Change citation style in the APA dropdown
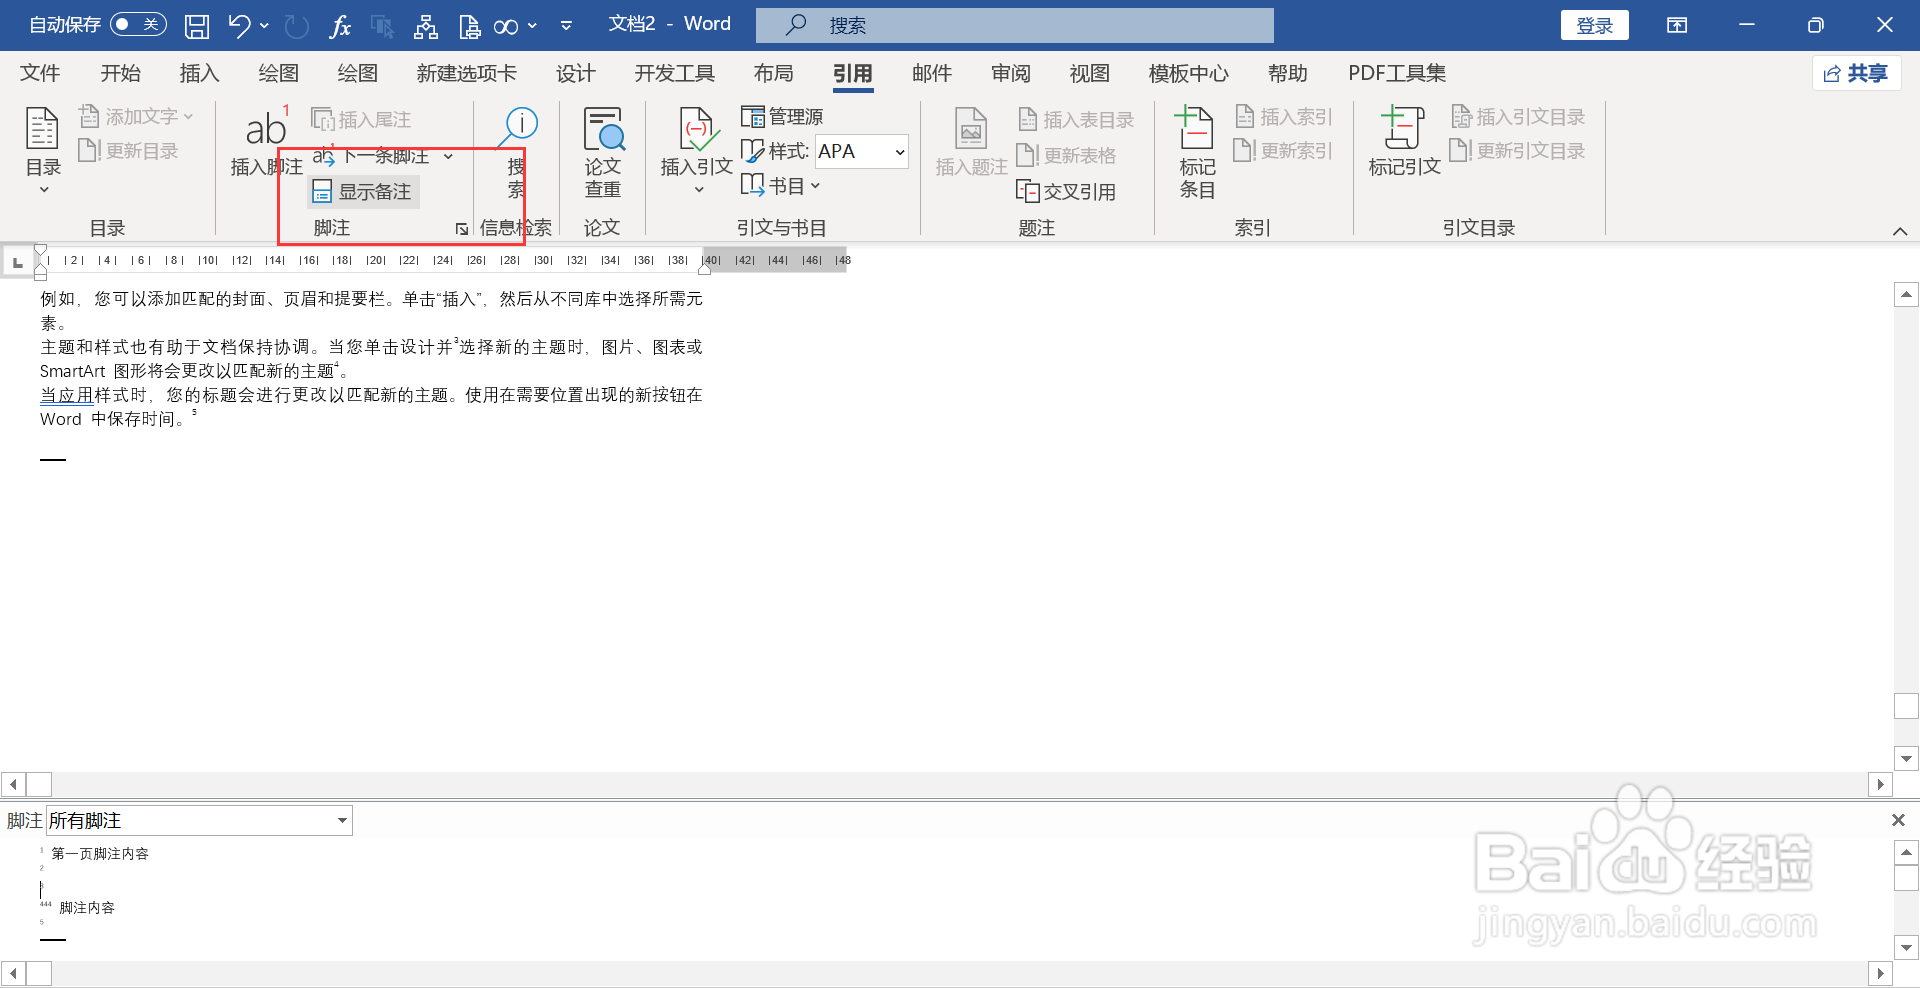Viewport: 1920px width, 988px height. coord(860,151)
